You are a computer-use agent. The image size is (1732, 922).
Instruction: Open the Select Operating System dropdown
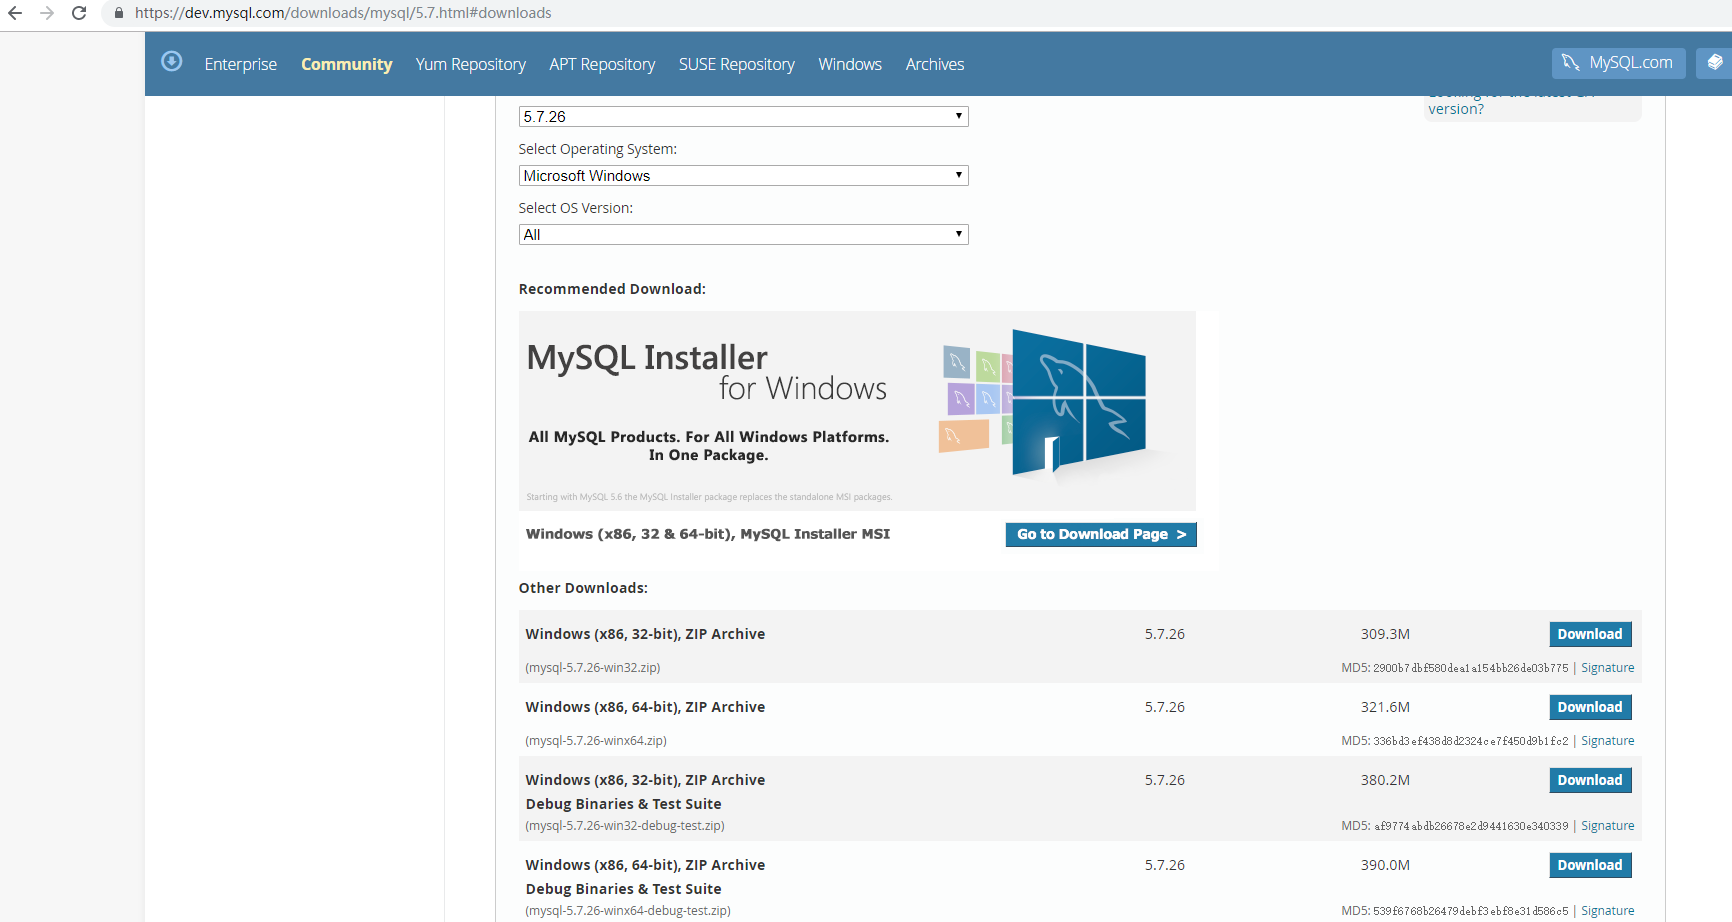(x=743, y=176)
